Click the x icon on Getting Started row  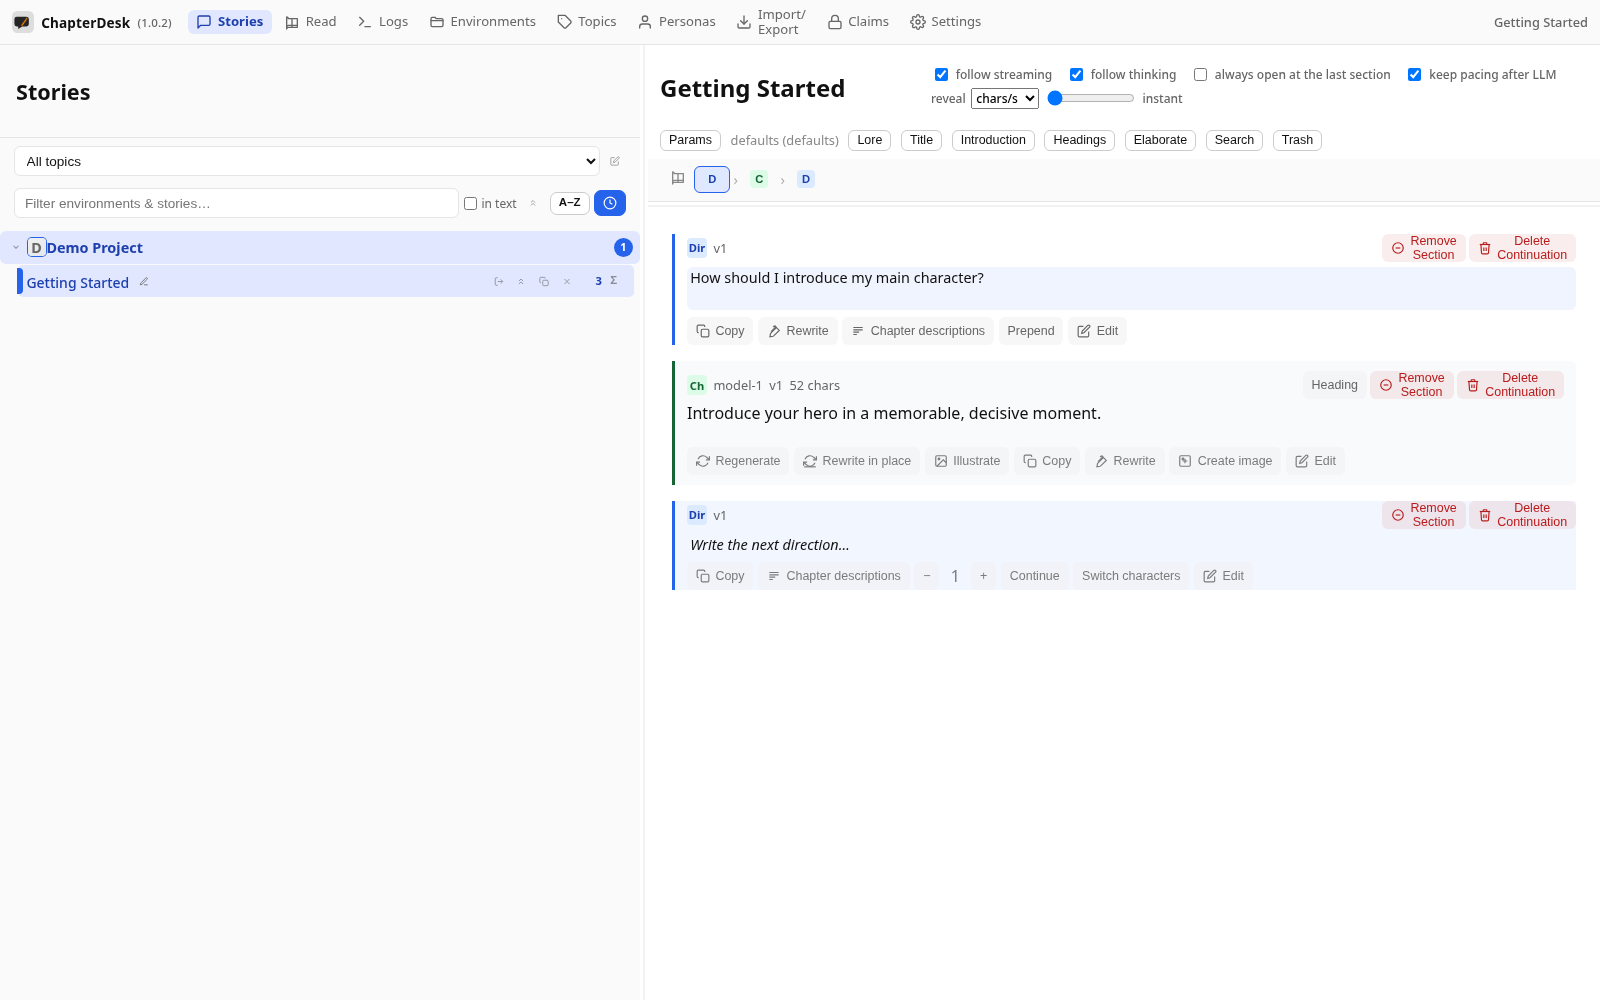(x=567, y=282)
